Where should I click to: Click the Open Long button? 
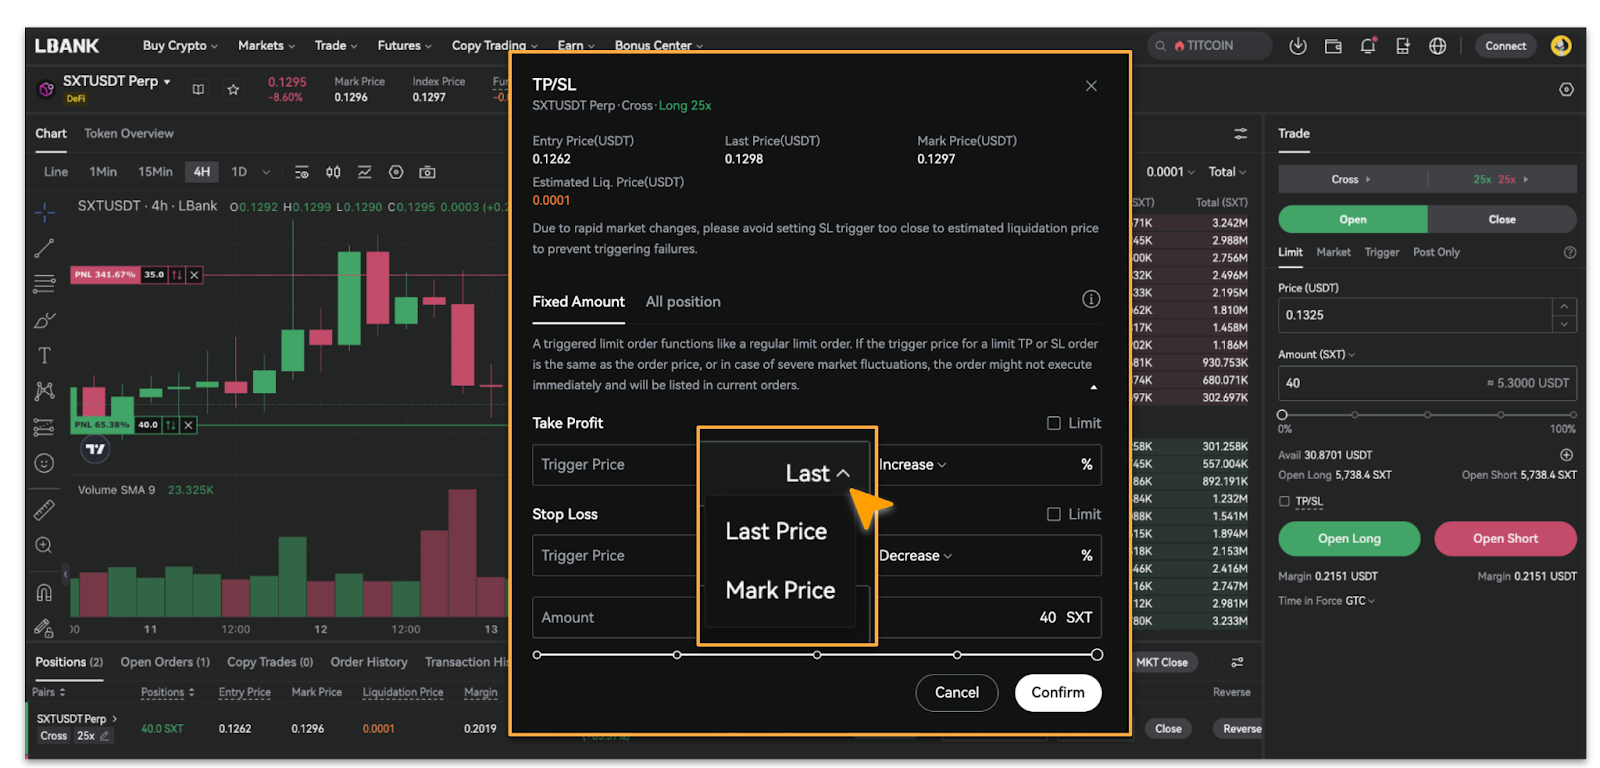pyautogui.click(x=1349, y=538)
